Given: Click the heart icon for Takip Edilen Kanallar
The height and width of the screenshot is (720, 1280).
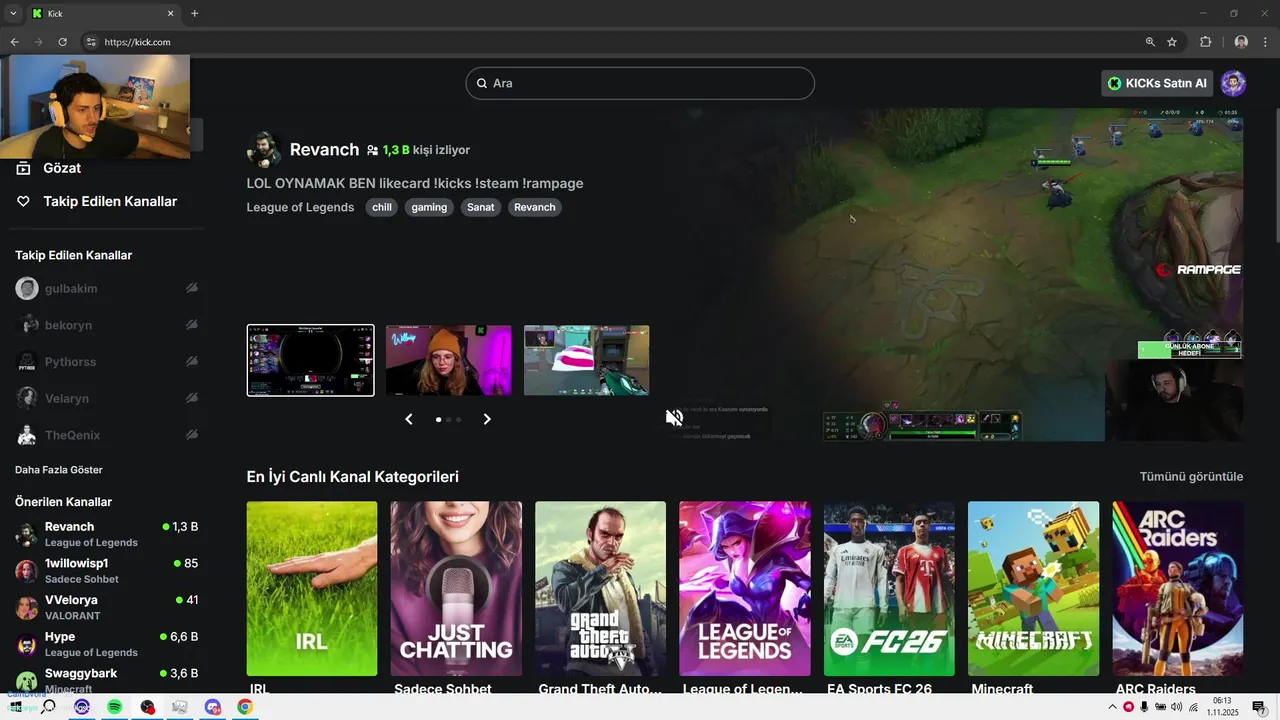Looking at the screenshot, I should click(23, 201).
